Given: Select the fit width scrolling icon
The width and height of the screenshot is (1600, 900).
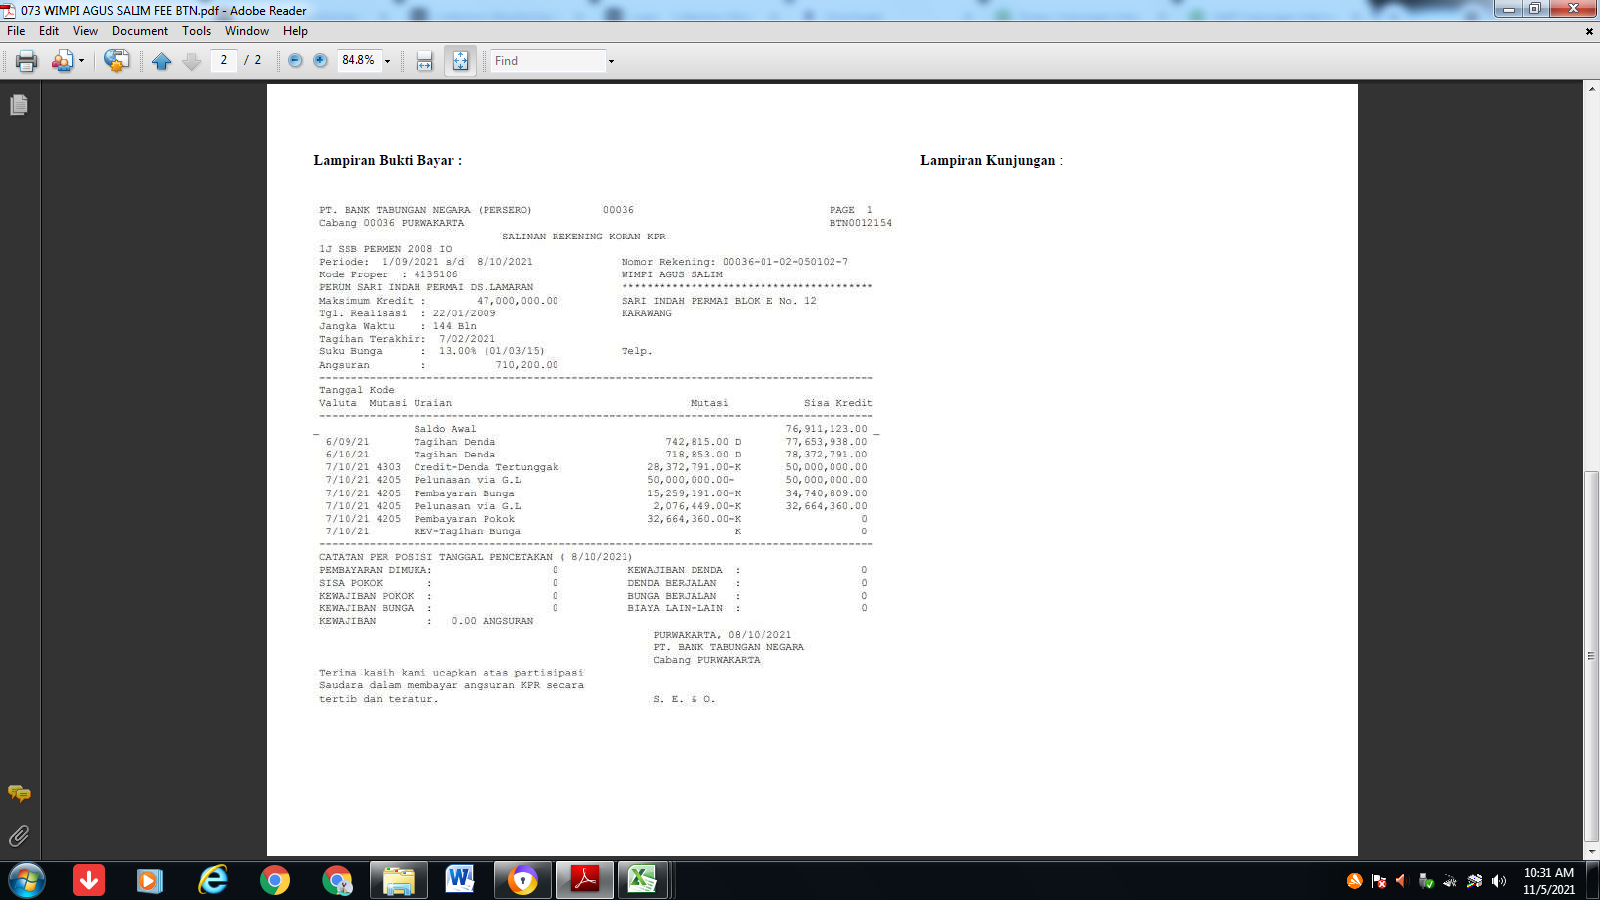Looking at the screenshot, I should click(x=425, y=61).
